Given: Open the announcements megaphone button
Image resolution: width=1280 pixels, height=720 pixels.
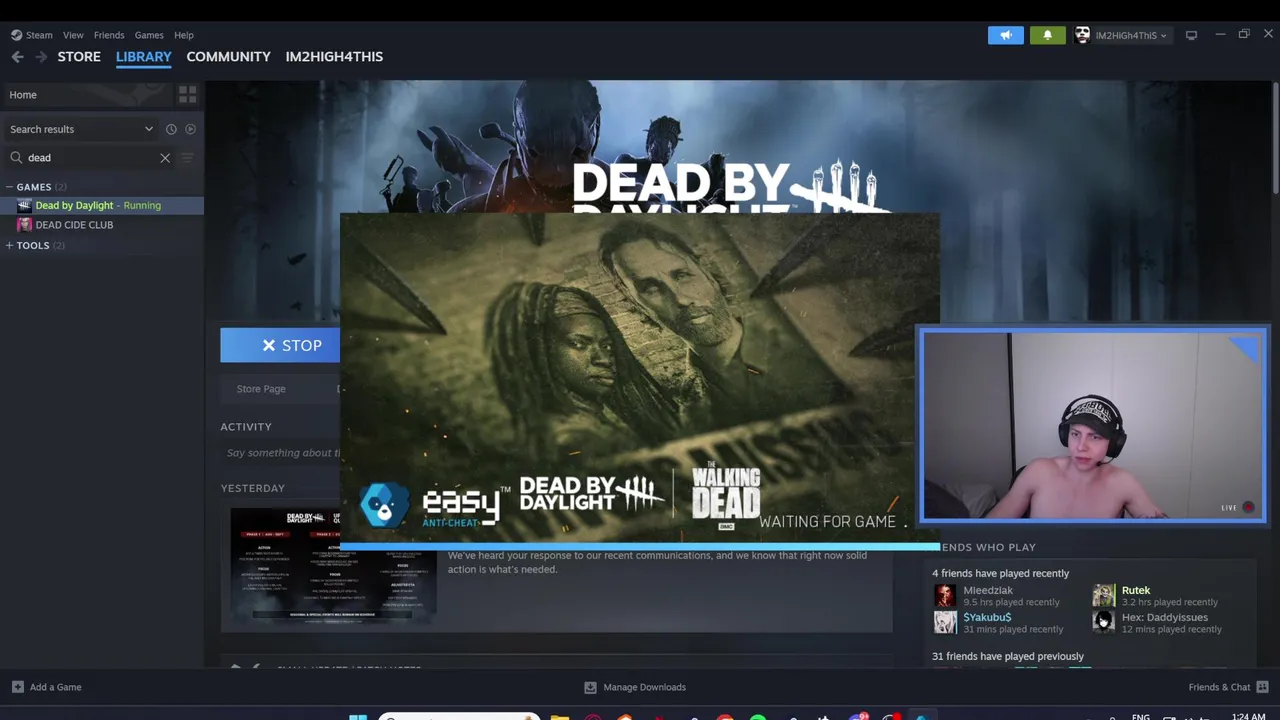Looking at the screenshot, I should pyautogui.click(x=1006, y=35).
